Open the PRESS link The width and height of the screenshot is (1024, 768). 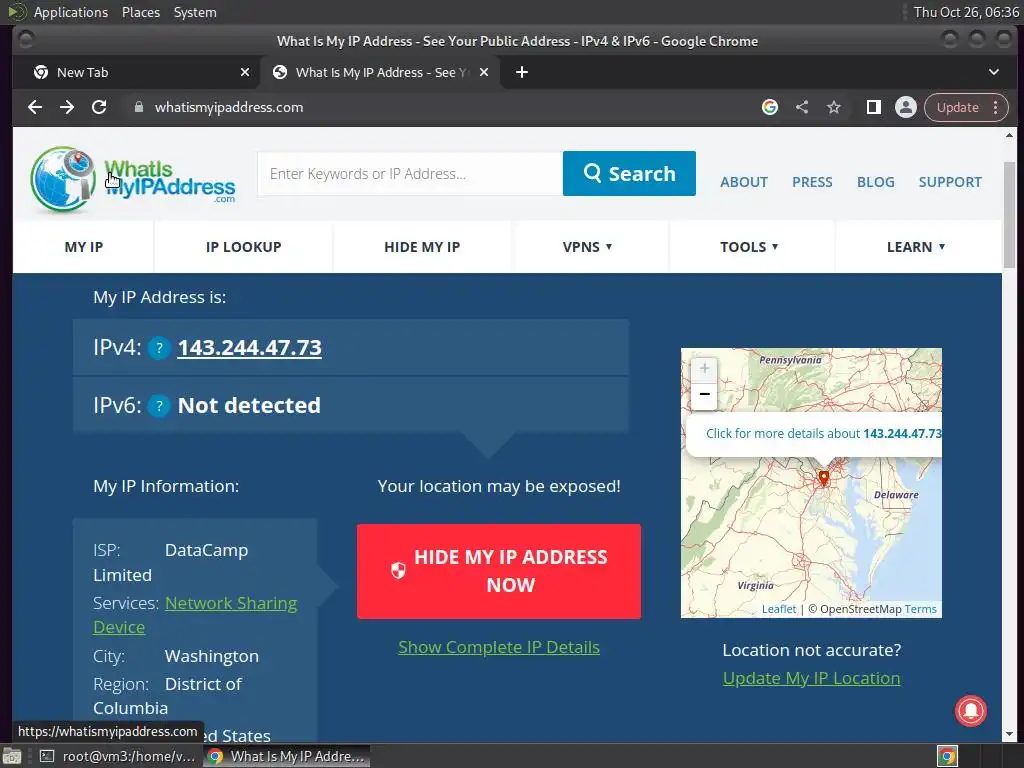click(x=812, y=182)
